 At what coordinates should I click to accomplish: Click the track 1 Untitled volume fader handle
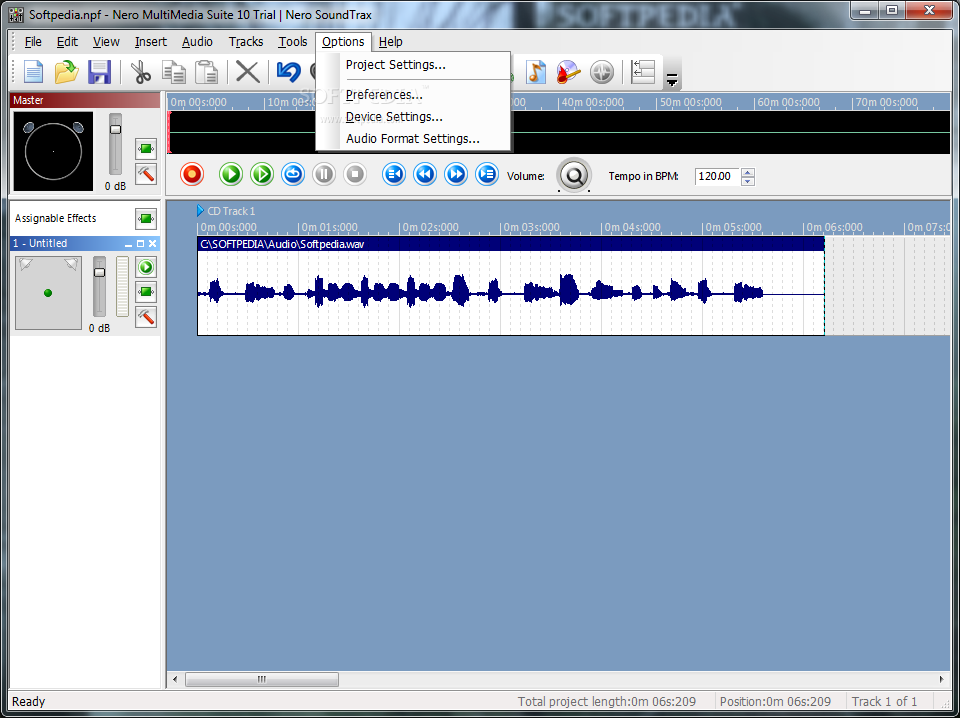(99, 272)
